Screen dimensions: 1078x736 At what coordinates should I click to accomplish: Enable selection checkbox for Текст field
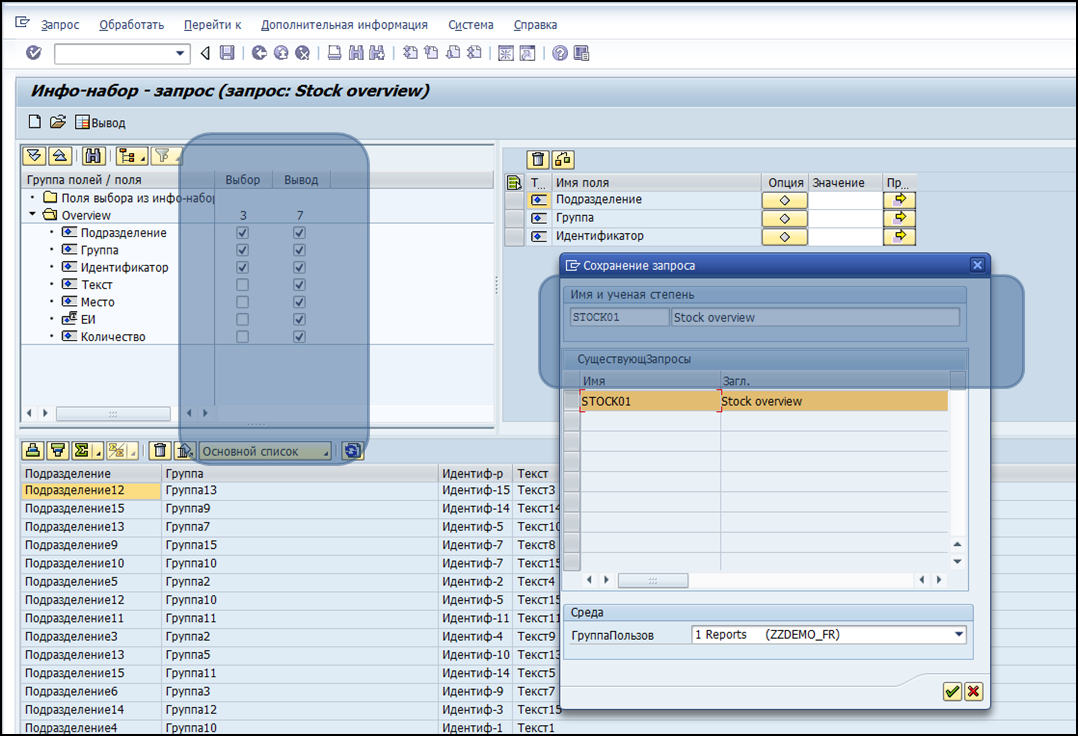pyautogui.click(x=242, y=285)
